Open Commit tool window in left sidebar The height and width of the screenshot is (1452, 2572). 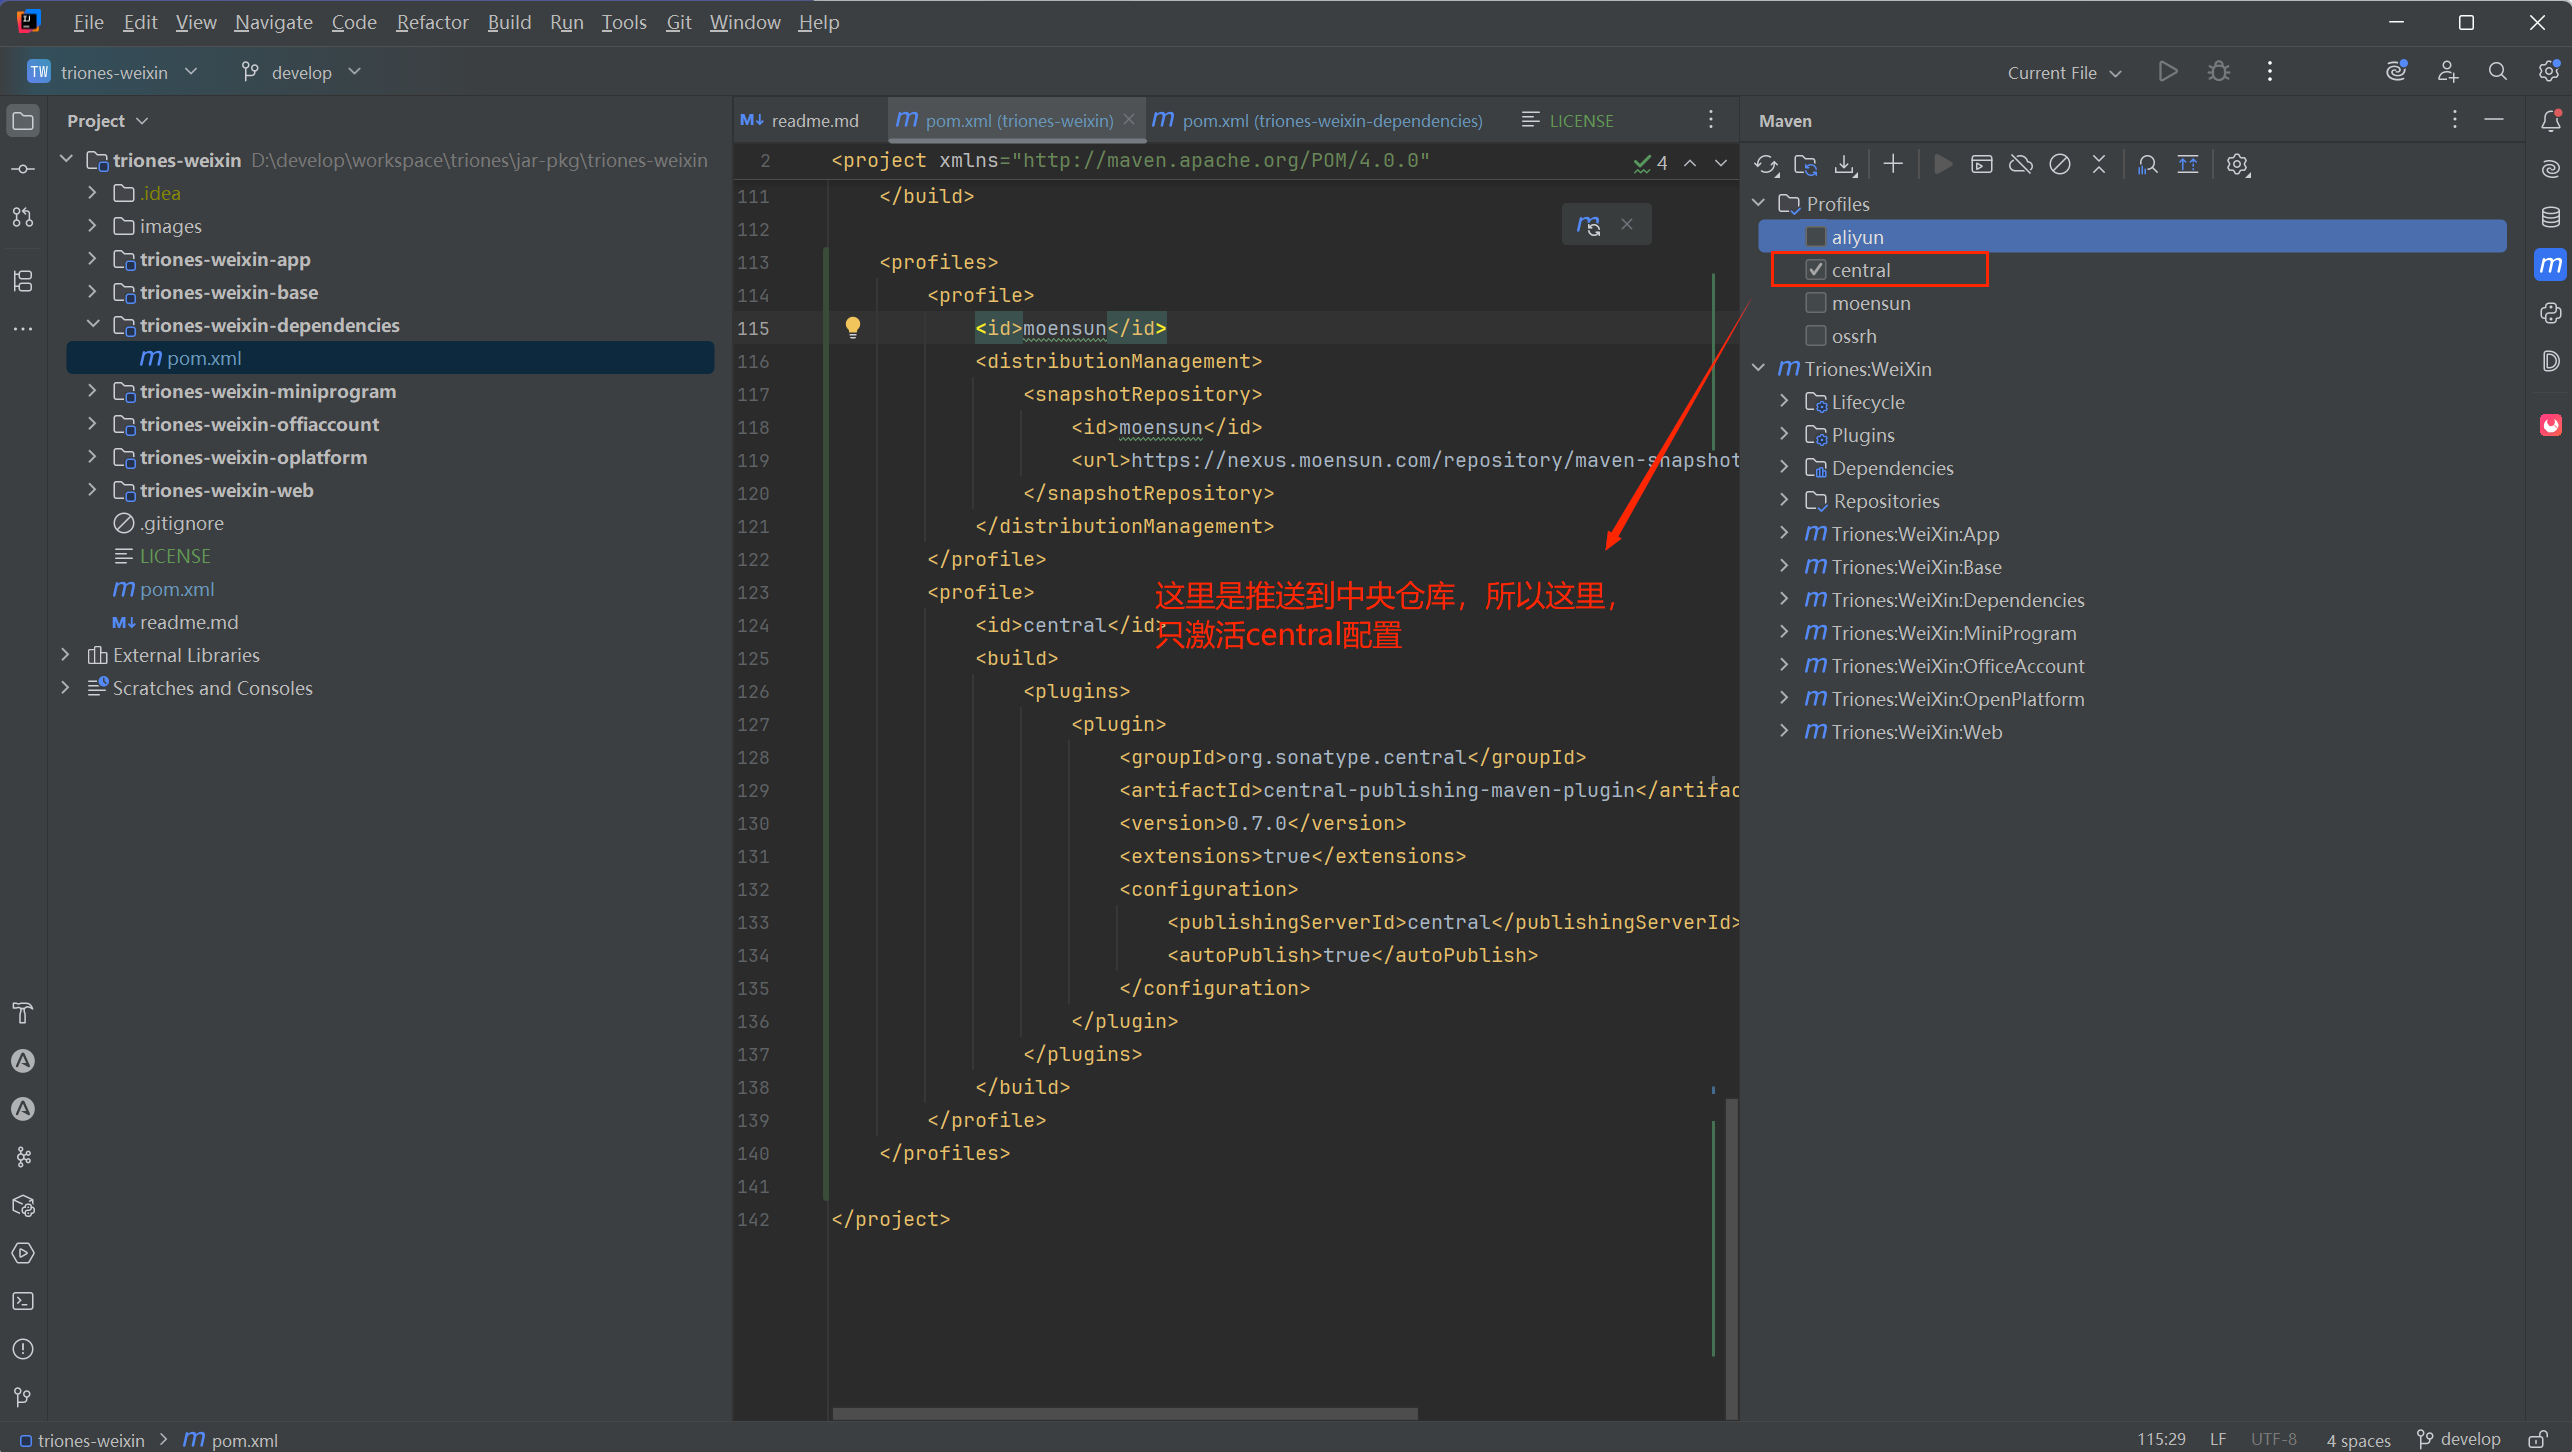pyautogui.click(x=23, y=169)
